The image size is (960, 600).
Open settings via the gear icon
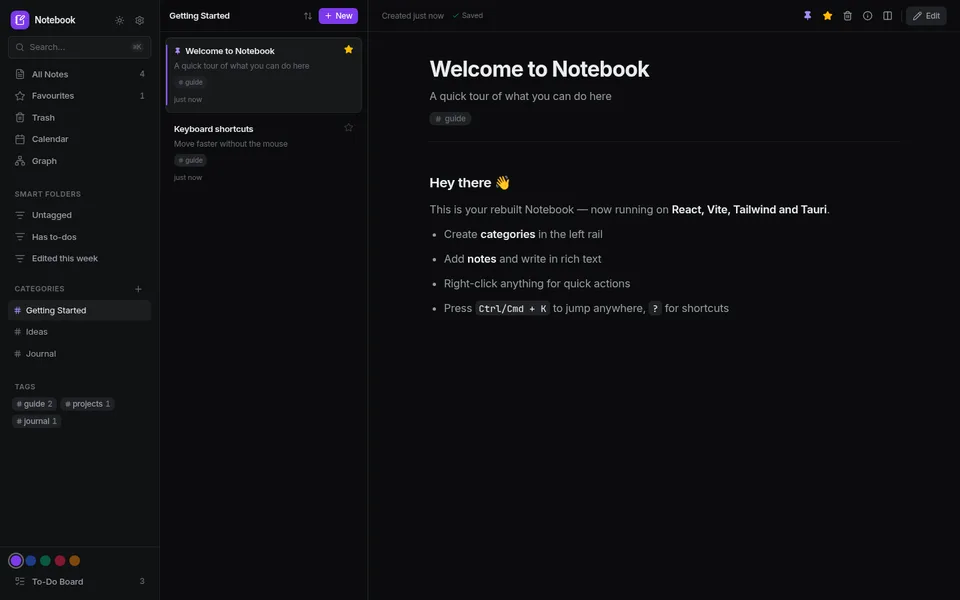coord(140,20)
